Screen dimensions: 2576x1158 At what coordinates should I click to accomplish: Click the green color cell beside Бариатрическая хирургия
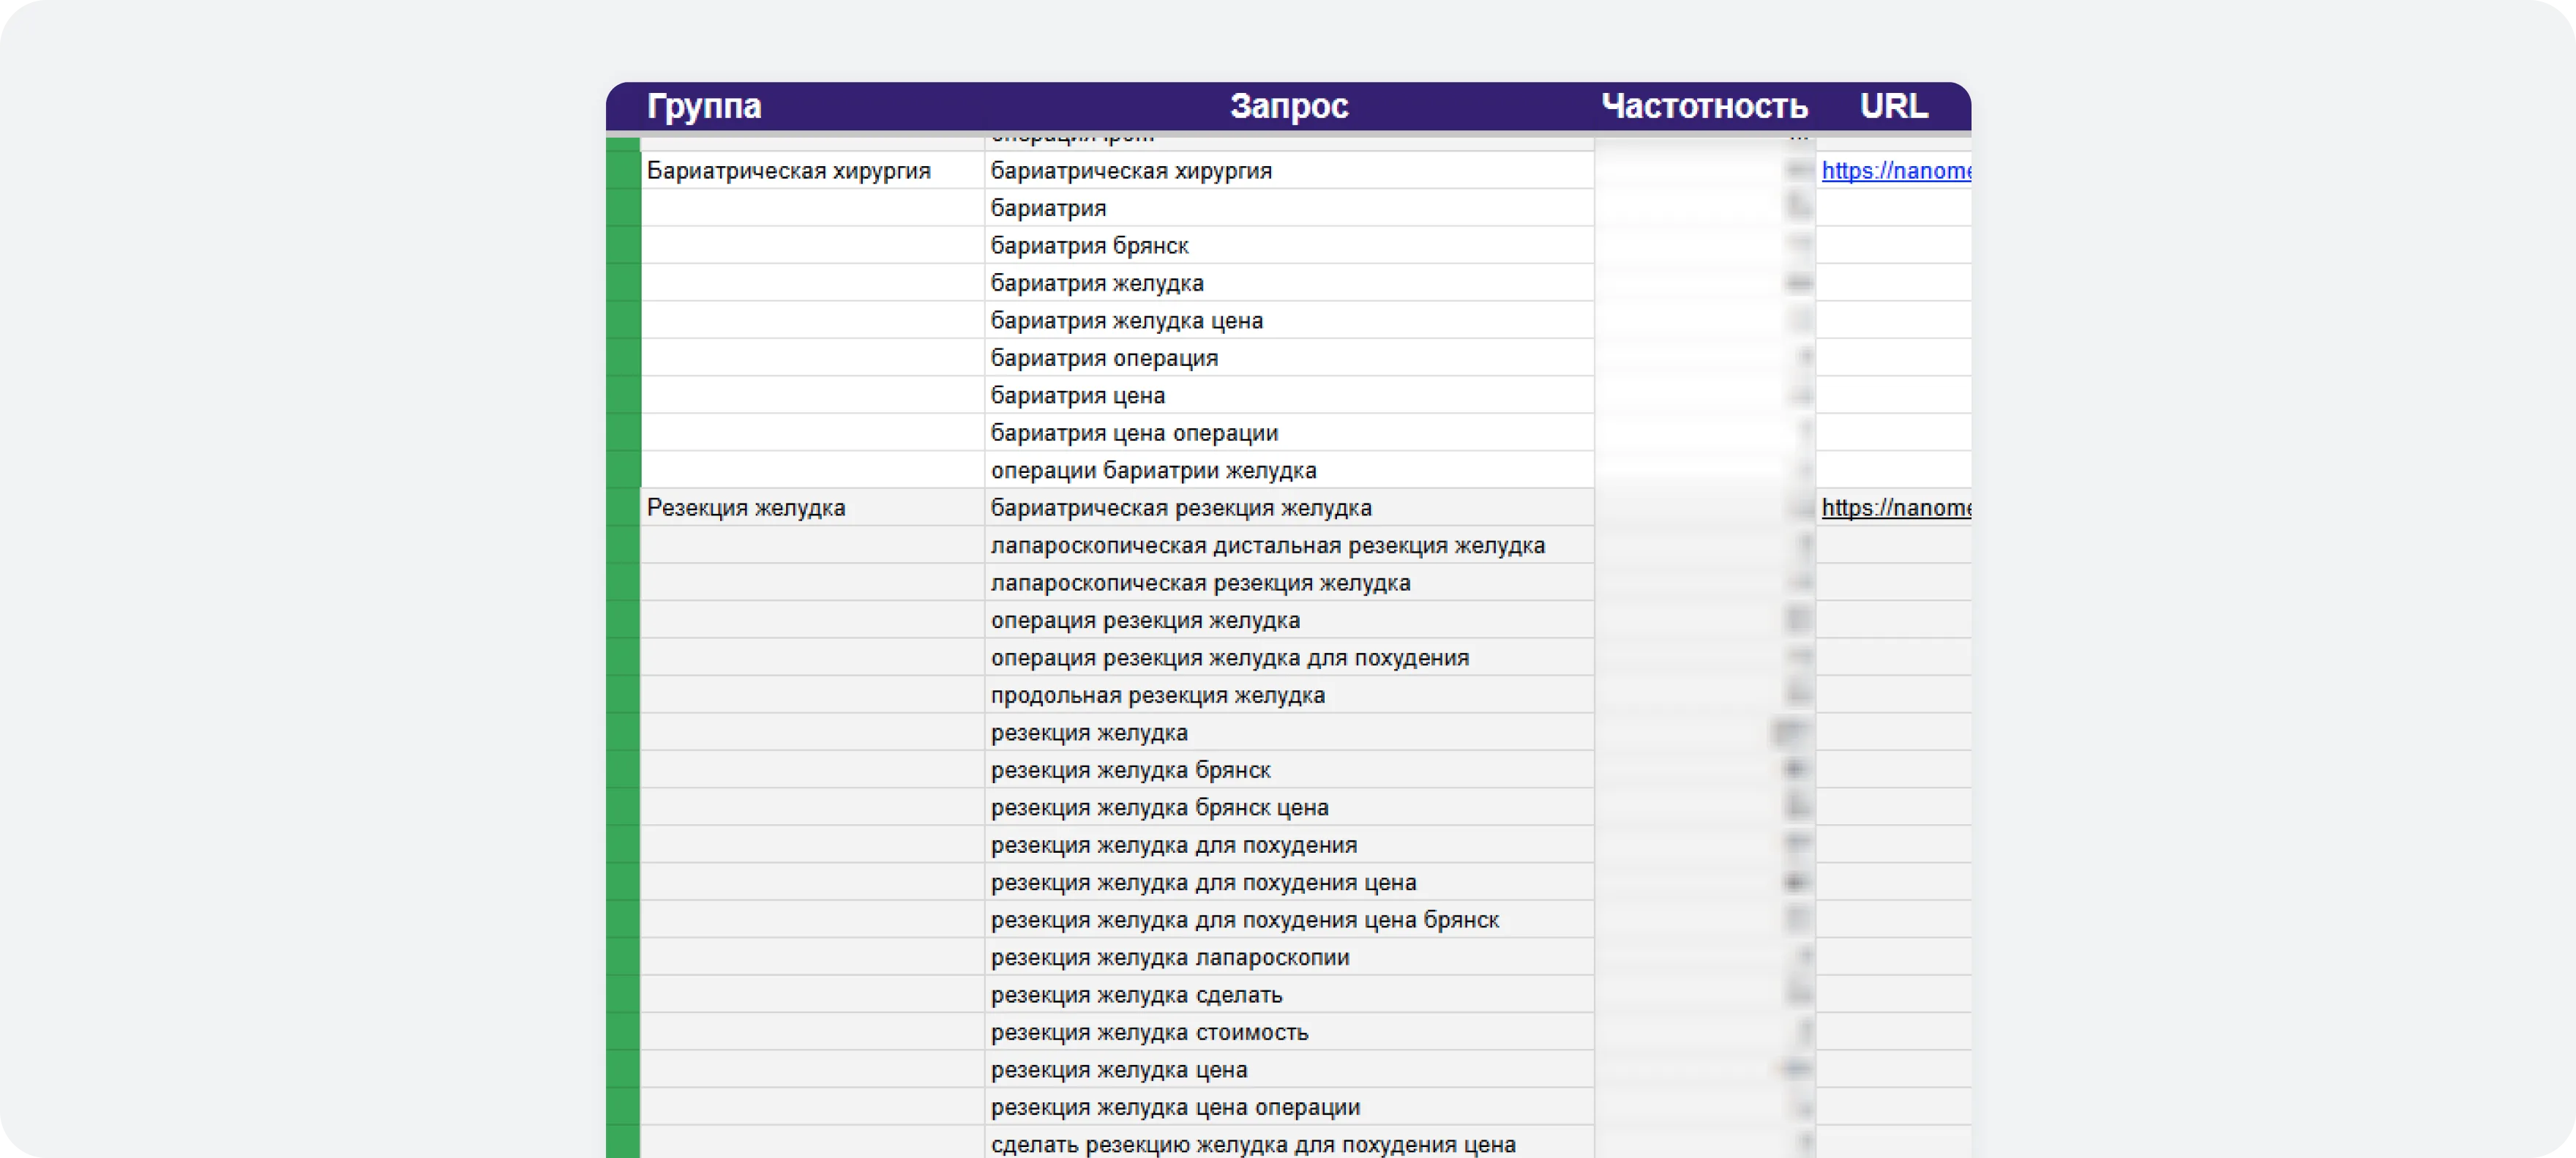(x=623, y=171)
